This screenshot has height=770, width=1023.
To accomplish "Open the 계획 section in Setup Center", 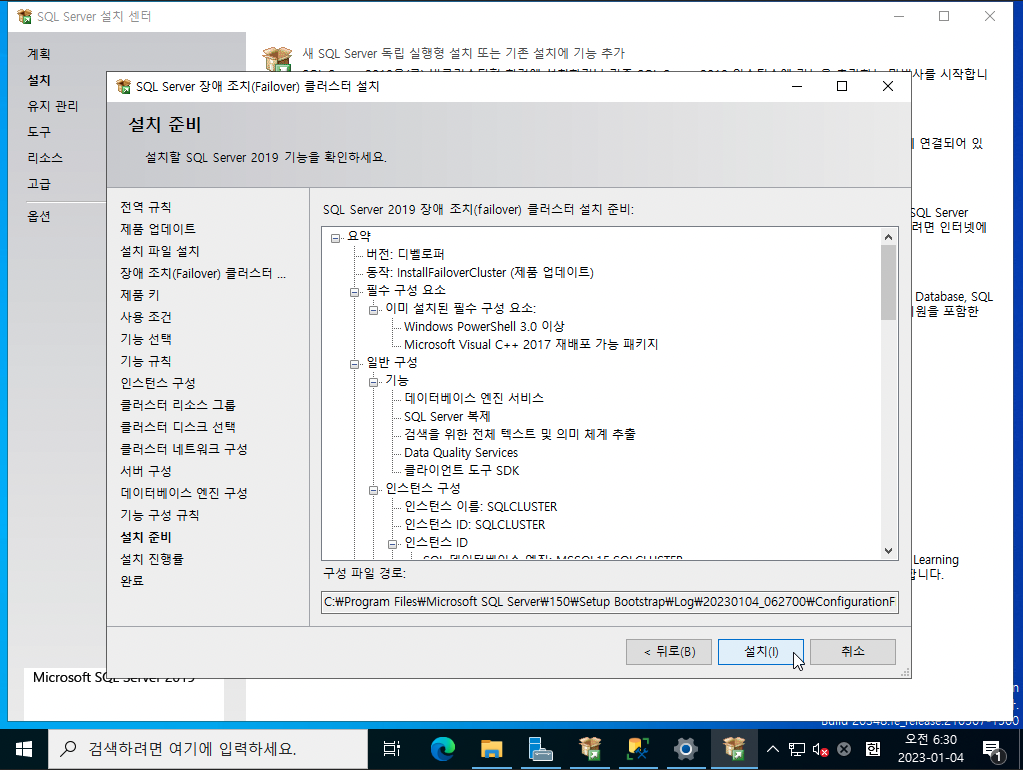I will pyautogui.click(x=38, y=54).
